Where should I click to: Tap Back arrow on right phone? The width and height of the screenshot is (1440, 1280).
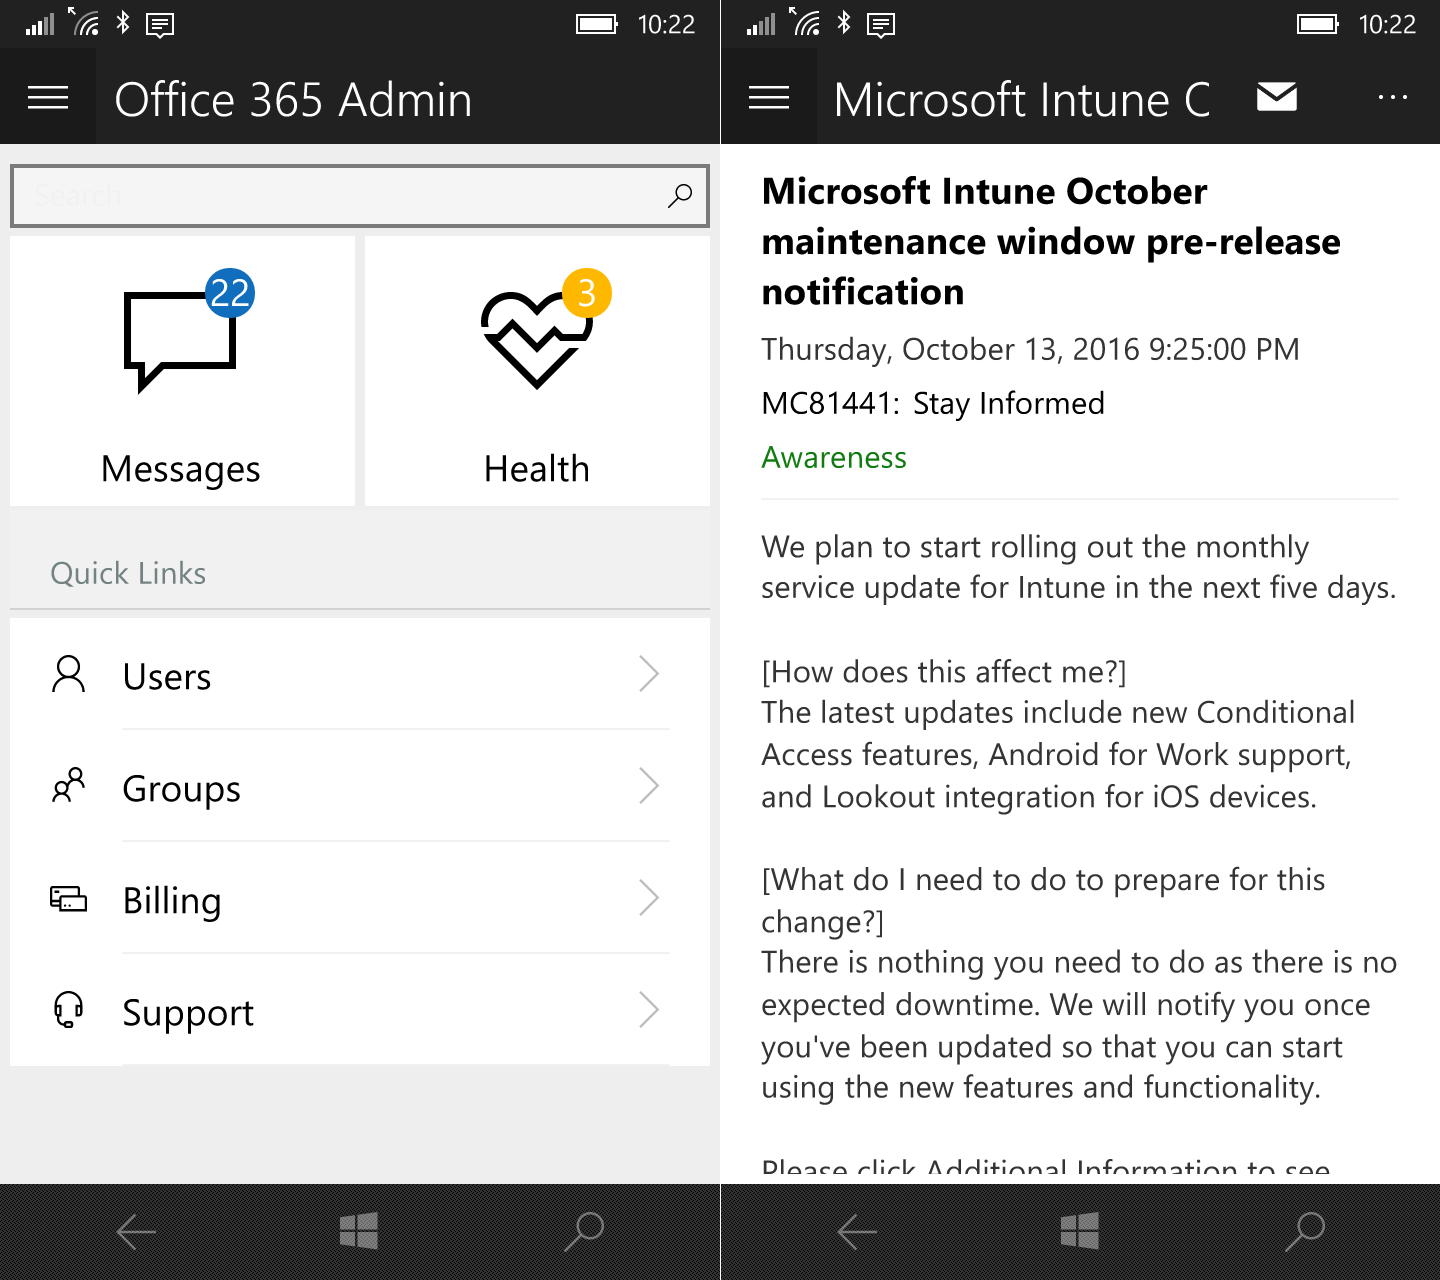(857, 1232)
